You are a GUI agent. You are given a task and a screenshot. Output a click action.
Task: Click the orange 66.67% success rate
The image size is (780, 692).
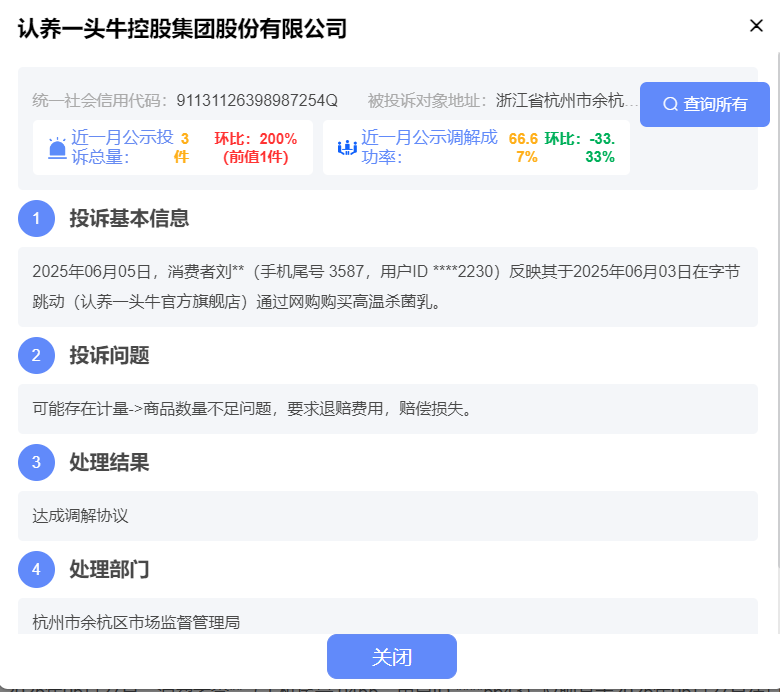pyautogui.click(x=524, y=147)
